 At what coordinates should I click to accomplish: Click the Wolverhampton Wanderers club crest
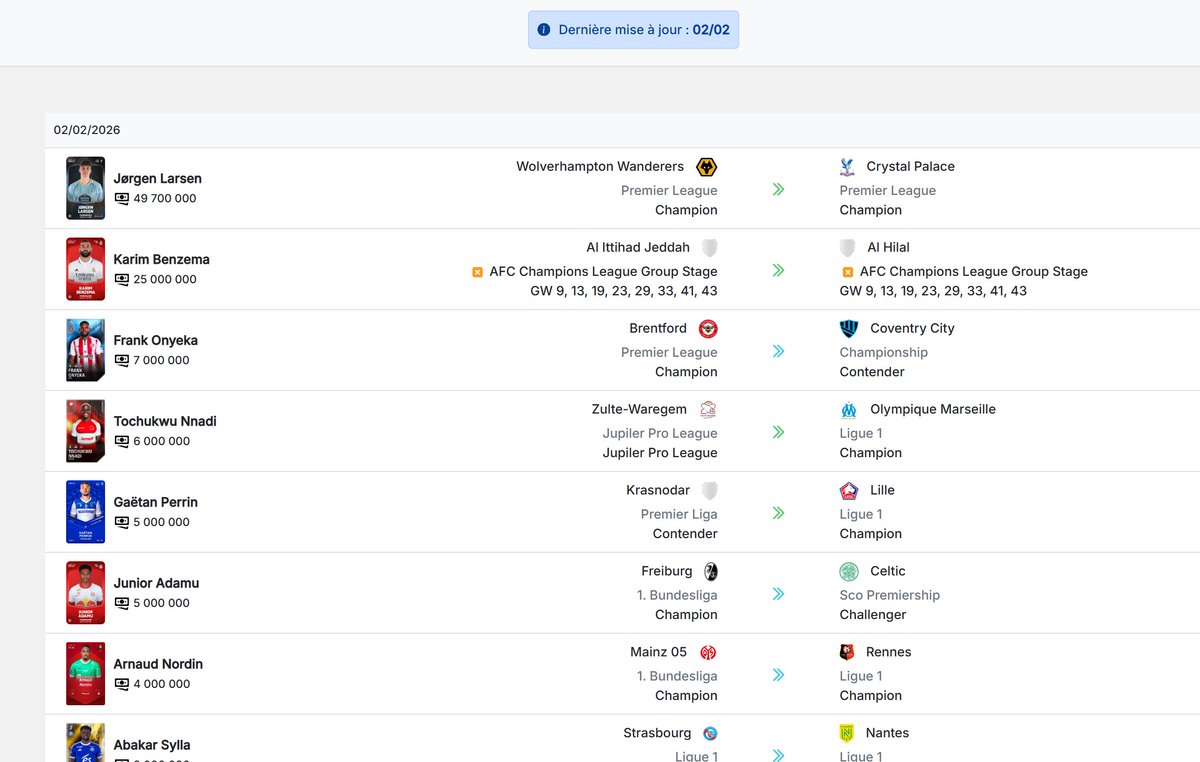707,167
